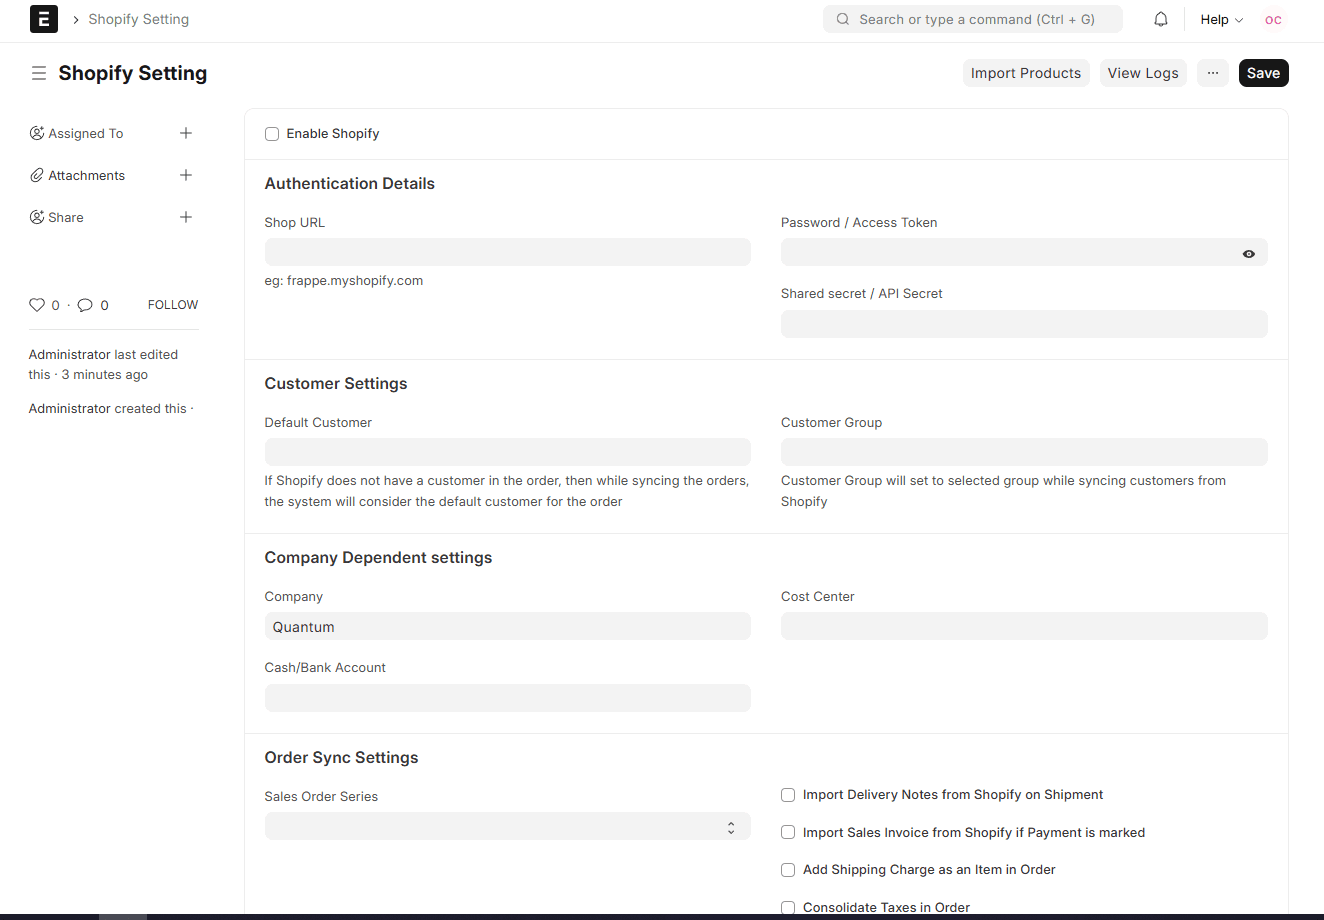1324x920 pixels.
Task: Add an assignee with Assigned To plus
Action: 186,133
